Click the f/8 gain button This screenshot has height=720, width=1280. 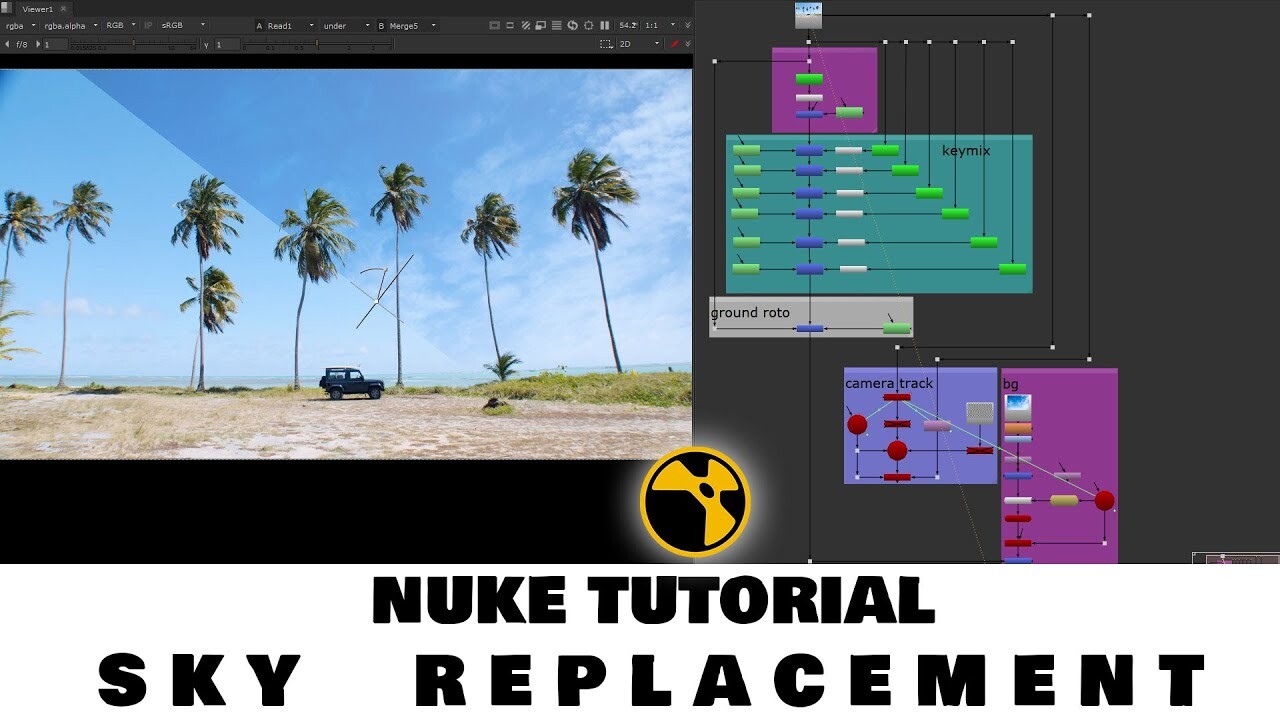pyautogui.click(x=21, y=43)
